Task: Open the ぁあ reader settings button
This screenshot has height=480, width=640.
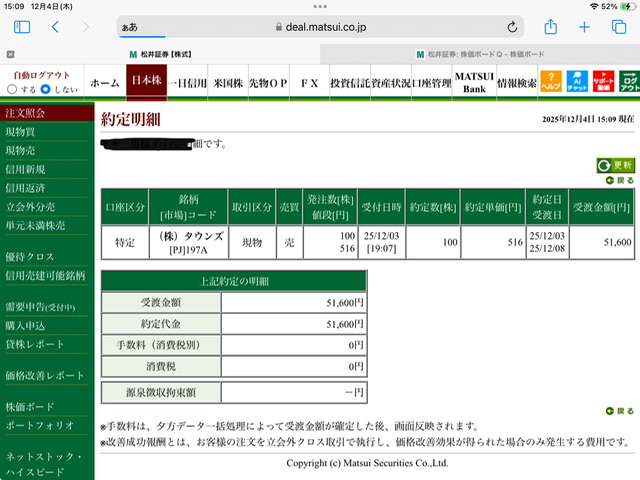Action: point(130,27)
